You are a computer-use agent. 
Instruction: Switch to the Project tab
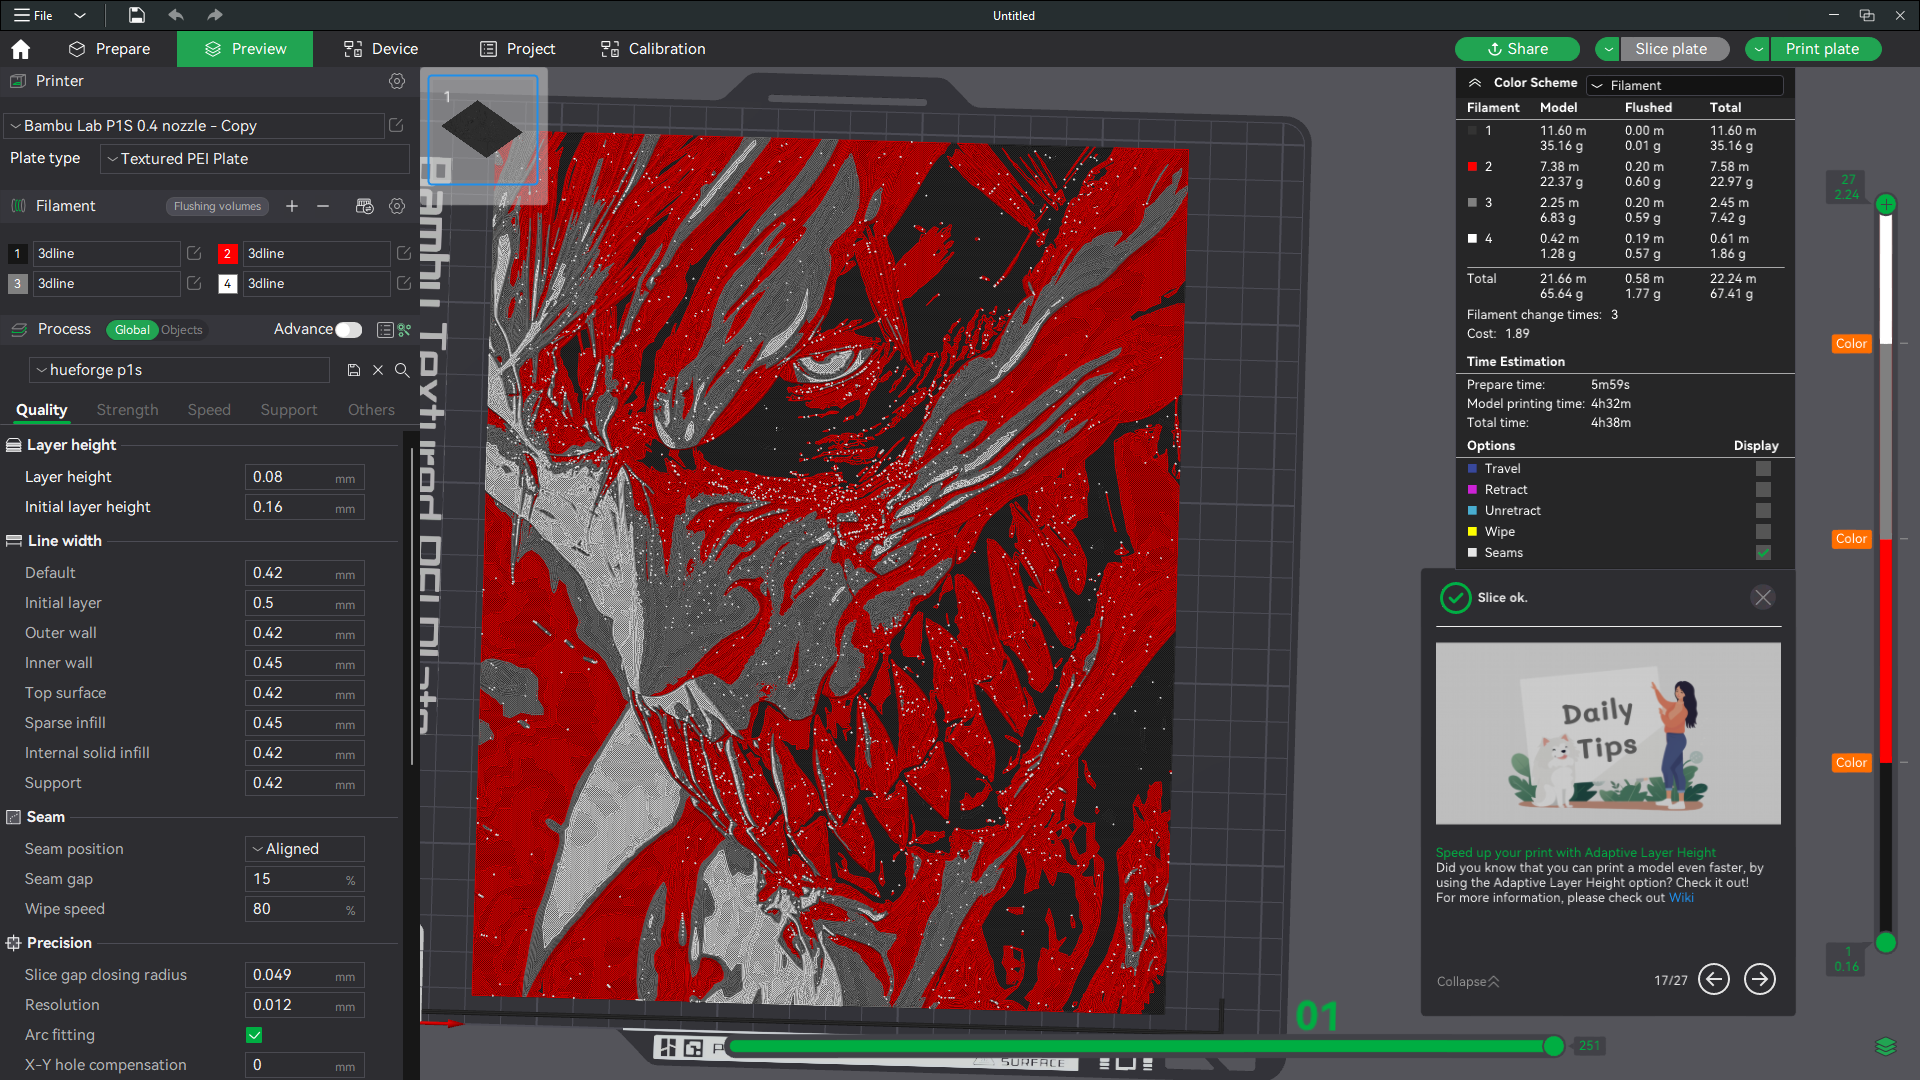[x=517, y=49]
